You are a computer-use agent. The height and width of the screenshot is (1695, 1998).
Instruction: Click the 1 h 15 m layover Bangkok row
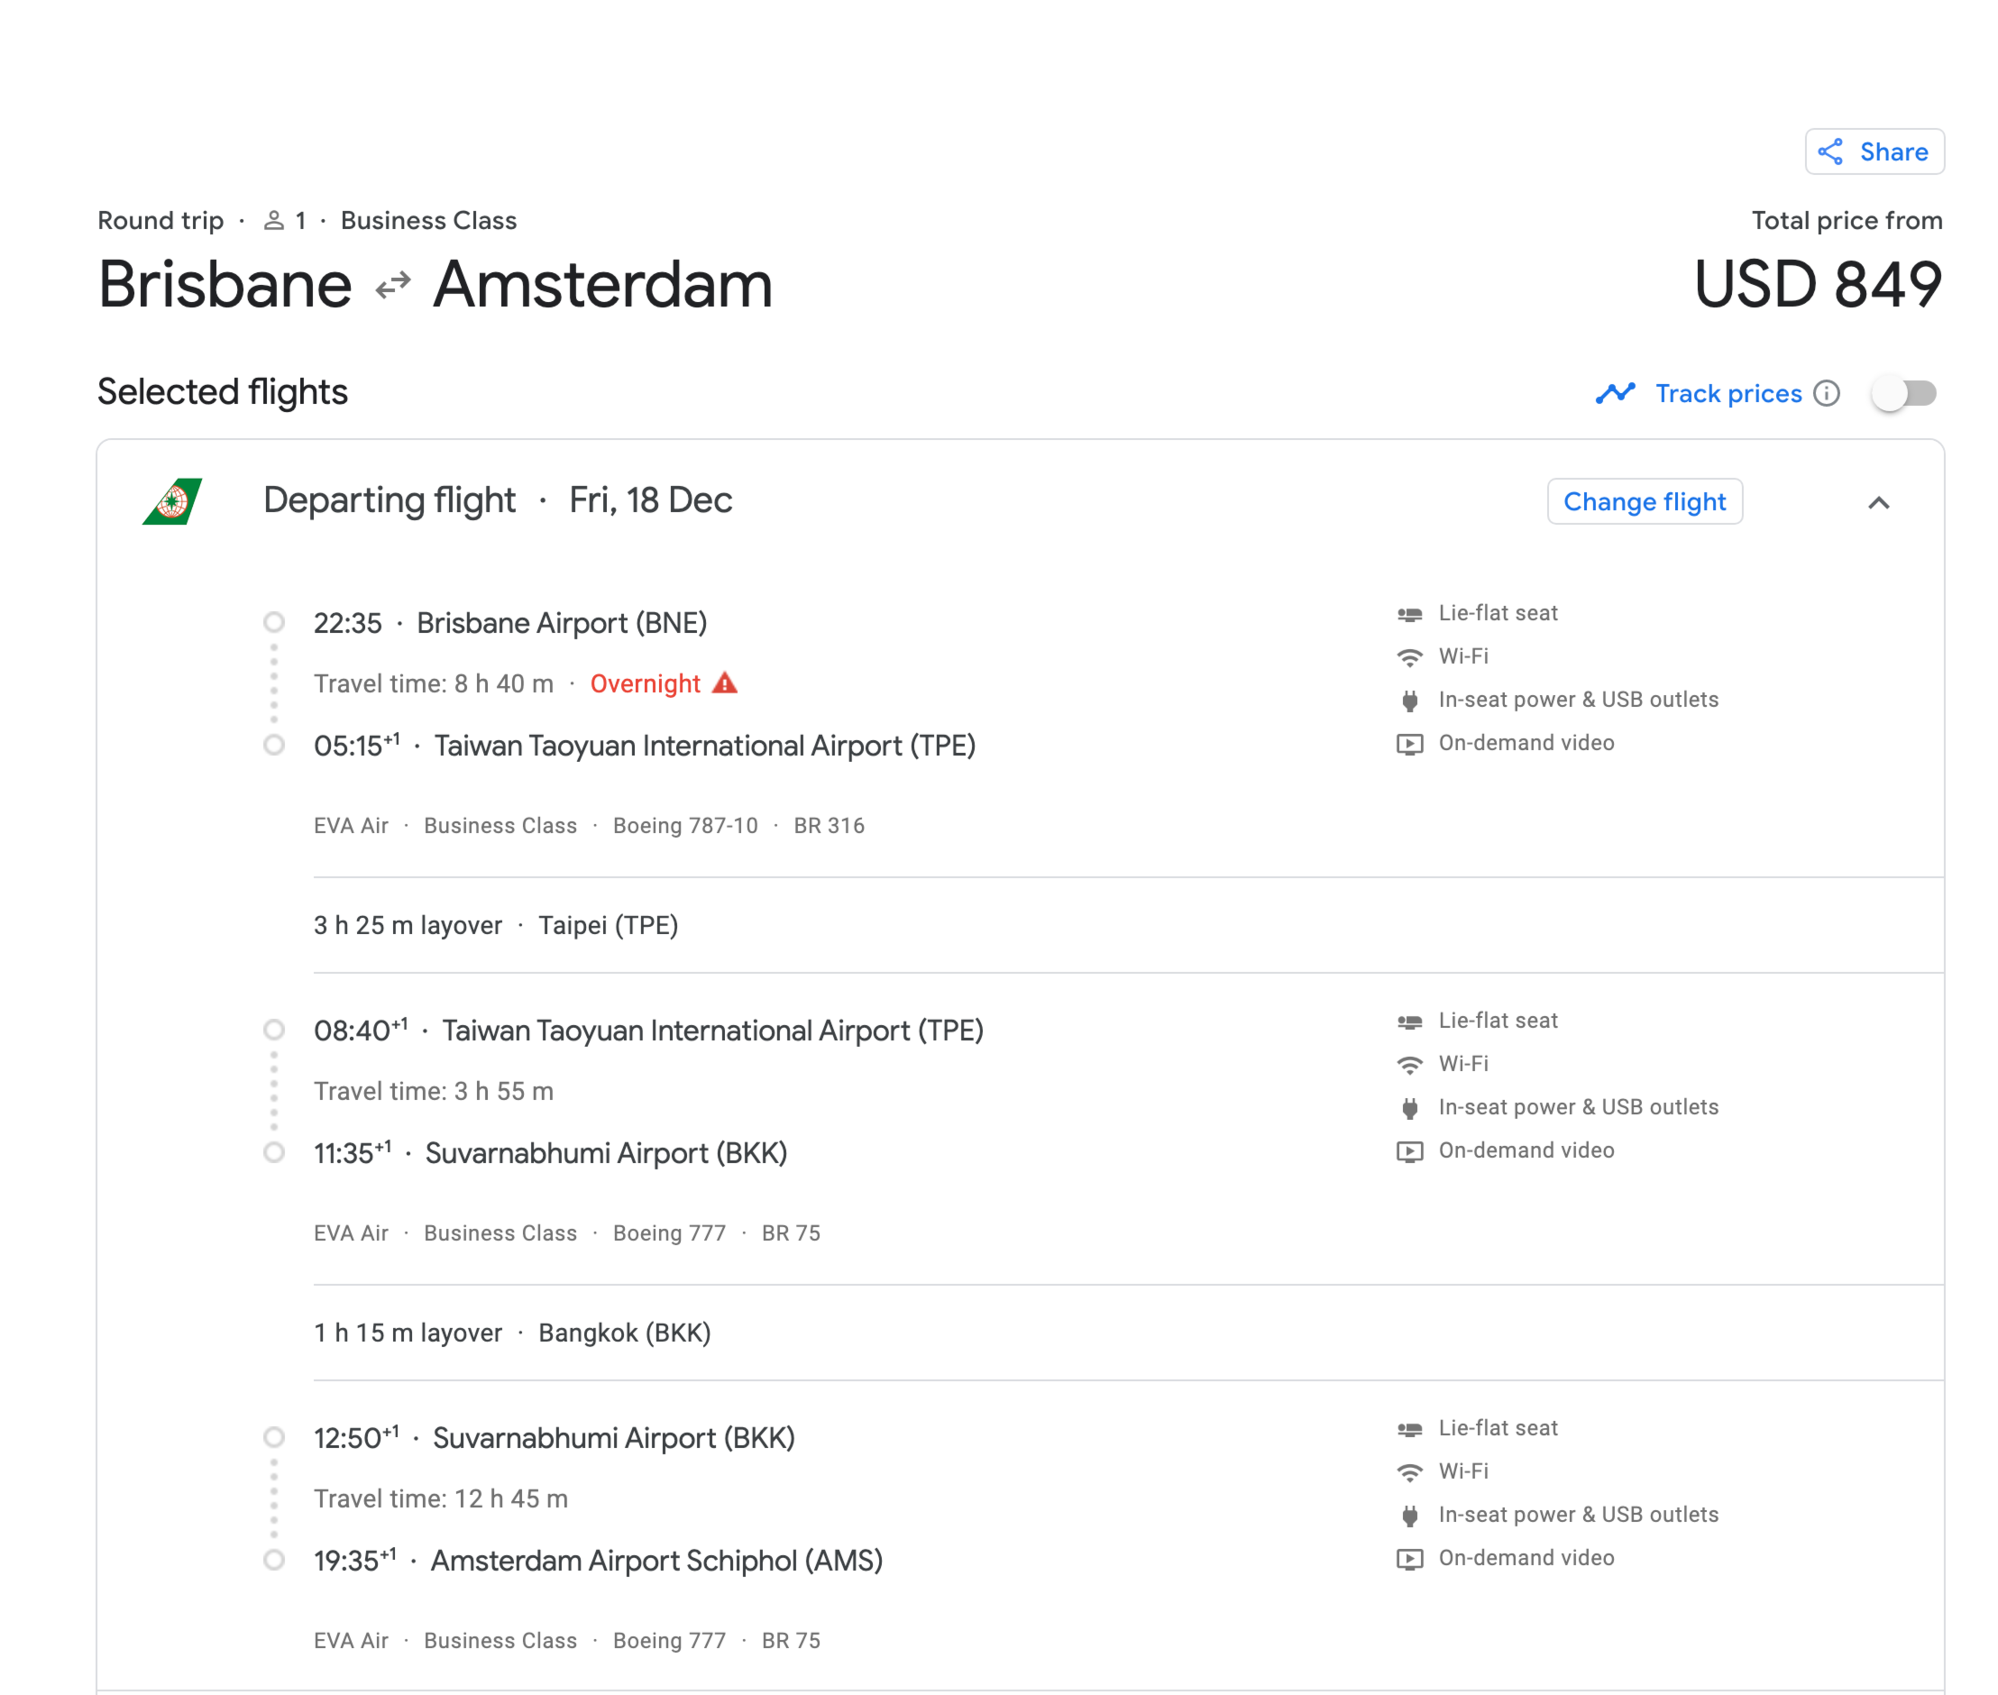(x=512, y=1333)
